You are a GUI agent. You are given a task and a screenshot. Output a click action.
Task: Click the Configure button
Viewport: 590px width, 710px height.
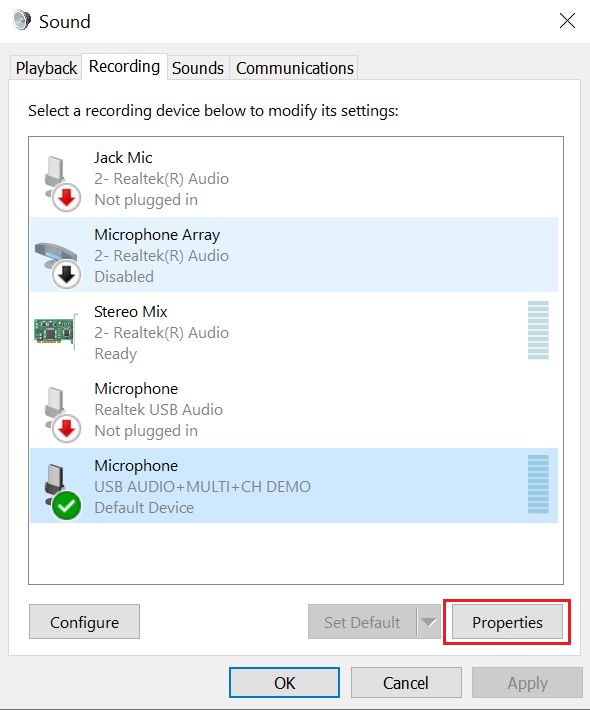[84, 622]
